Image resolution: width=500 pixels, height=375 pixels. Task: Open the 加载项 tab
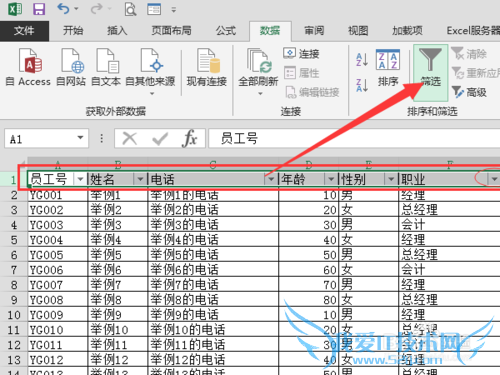click(x=407, y=31)
